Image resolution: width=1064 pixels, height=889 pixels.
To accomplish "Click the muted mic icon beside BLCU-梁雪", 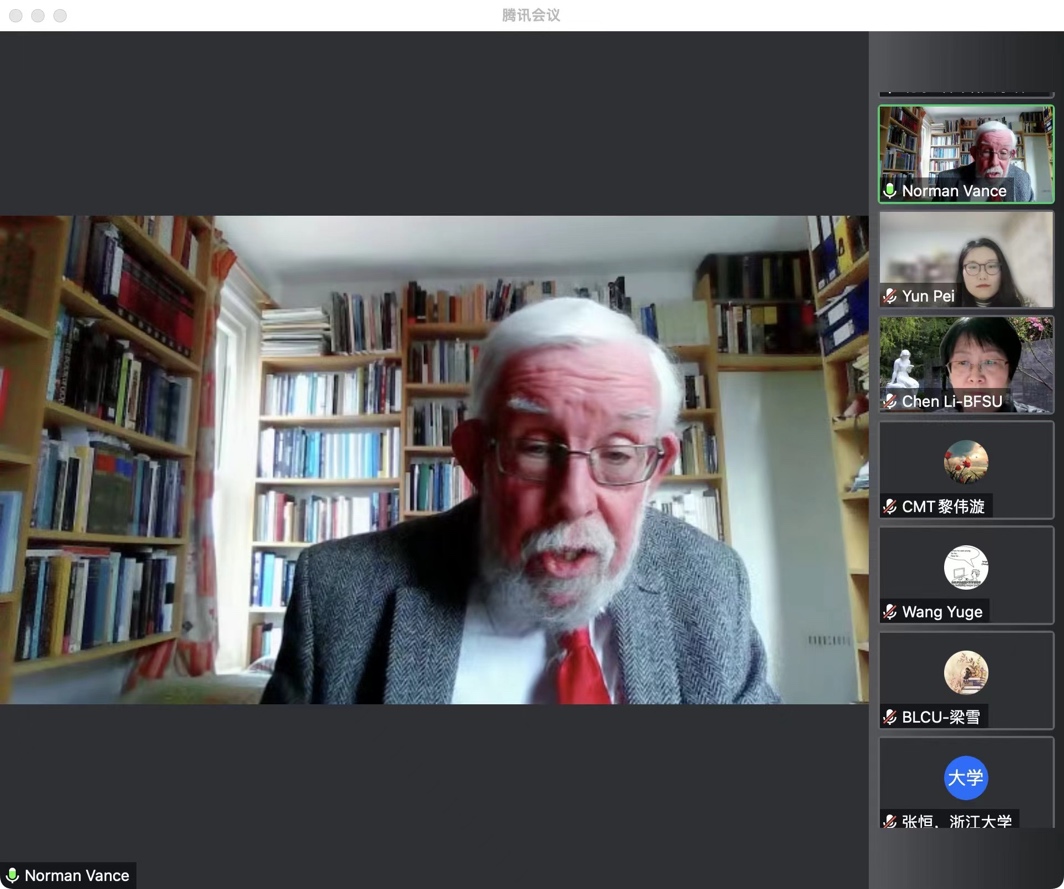I will [x=889, y=717].
